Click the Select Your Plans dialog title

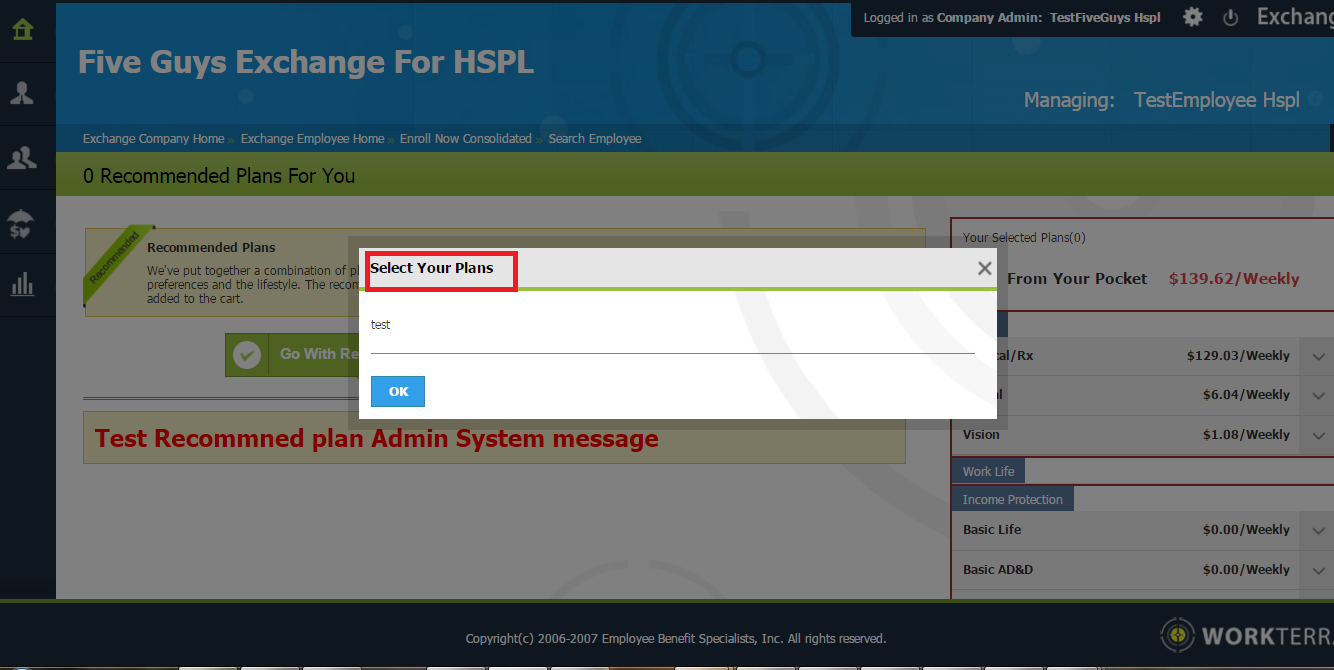pyautogui.click(x=432, y=268)
